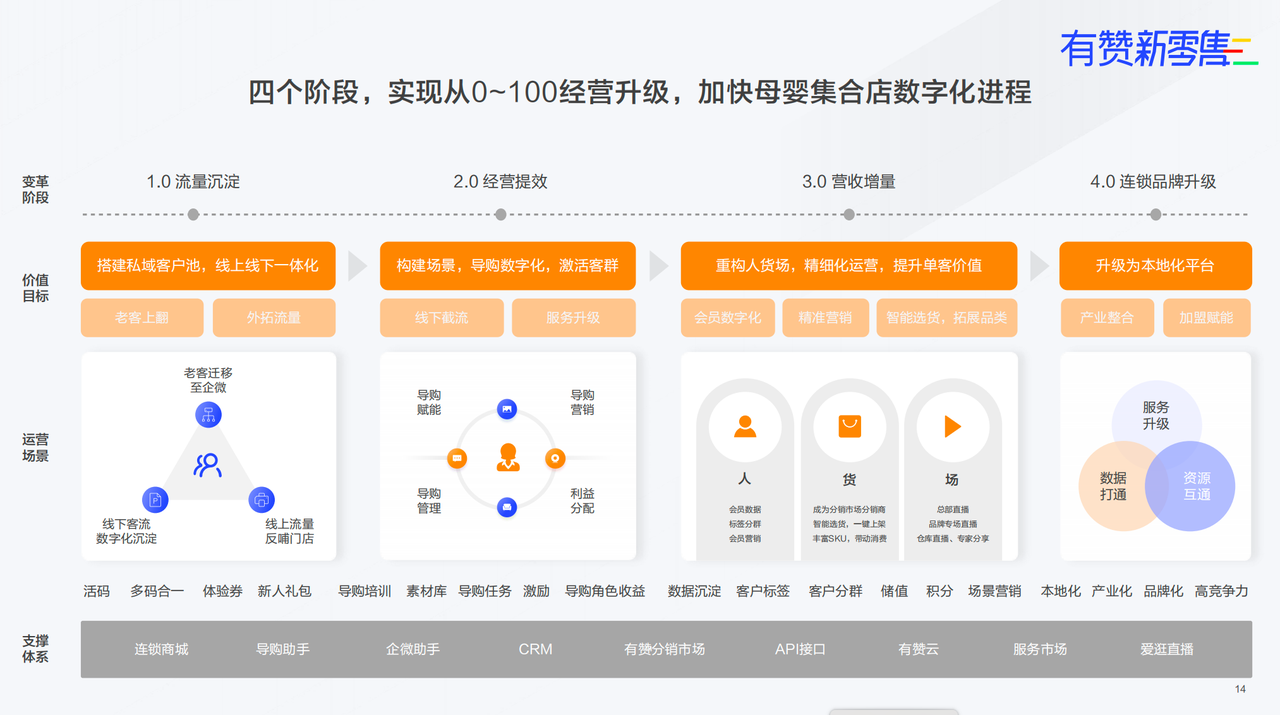Click the orange shopping guide person icon
This screenshot has width=1280, height=715.
pyautogui.click(x=508, y=458)
